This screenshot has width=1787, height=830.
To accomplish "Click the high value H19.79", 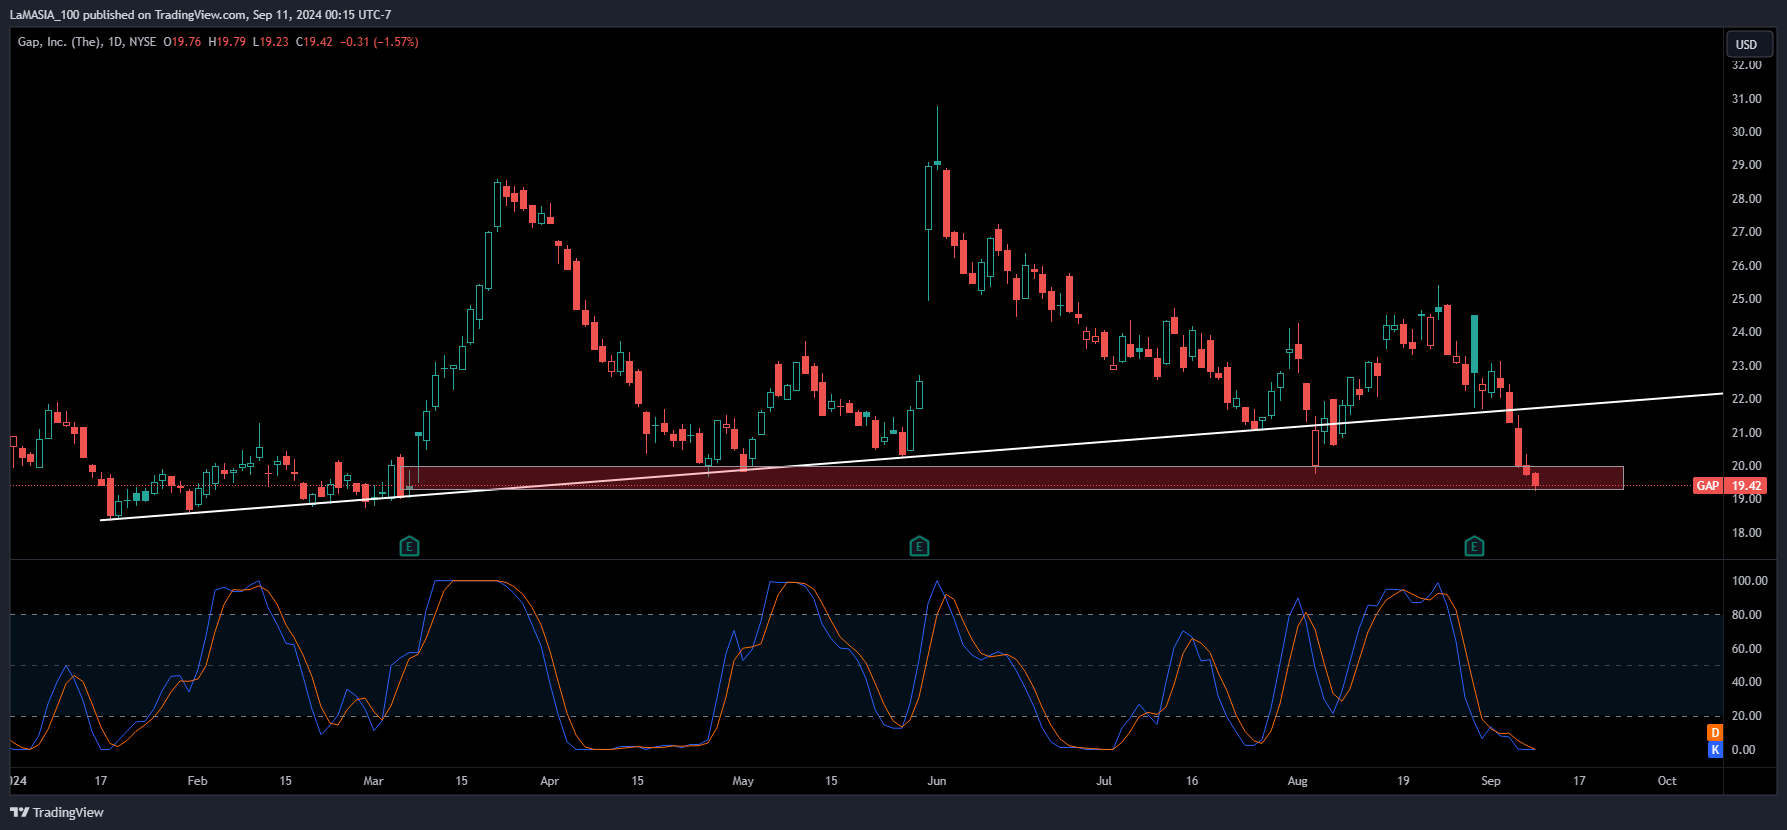I will [x=227, y=42].
